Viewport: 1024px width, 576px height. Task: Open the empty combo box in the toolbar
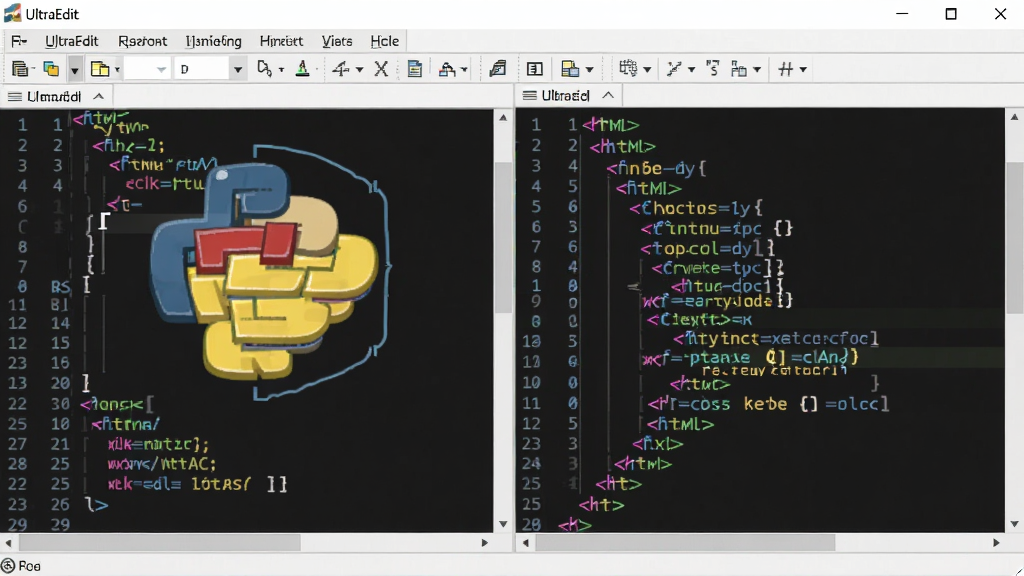(x=147, y=69)
